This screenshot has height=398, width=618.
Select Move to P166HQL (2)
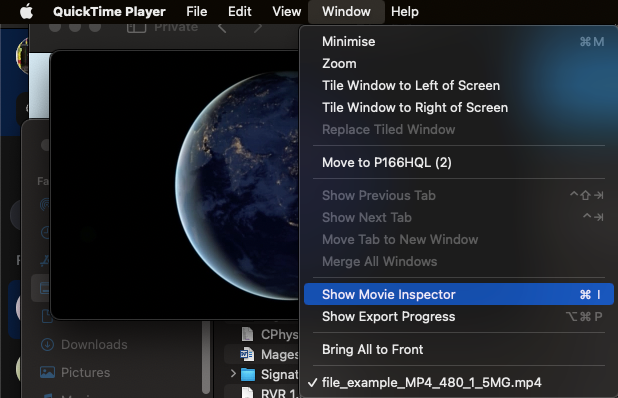[x=459, y=162]
